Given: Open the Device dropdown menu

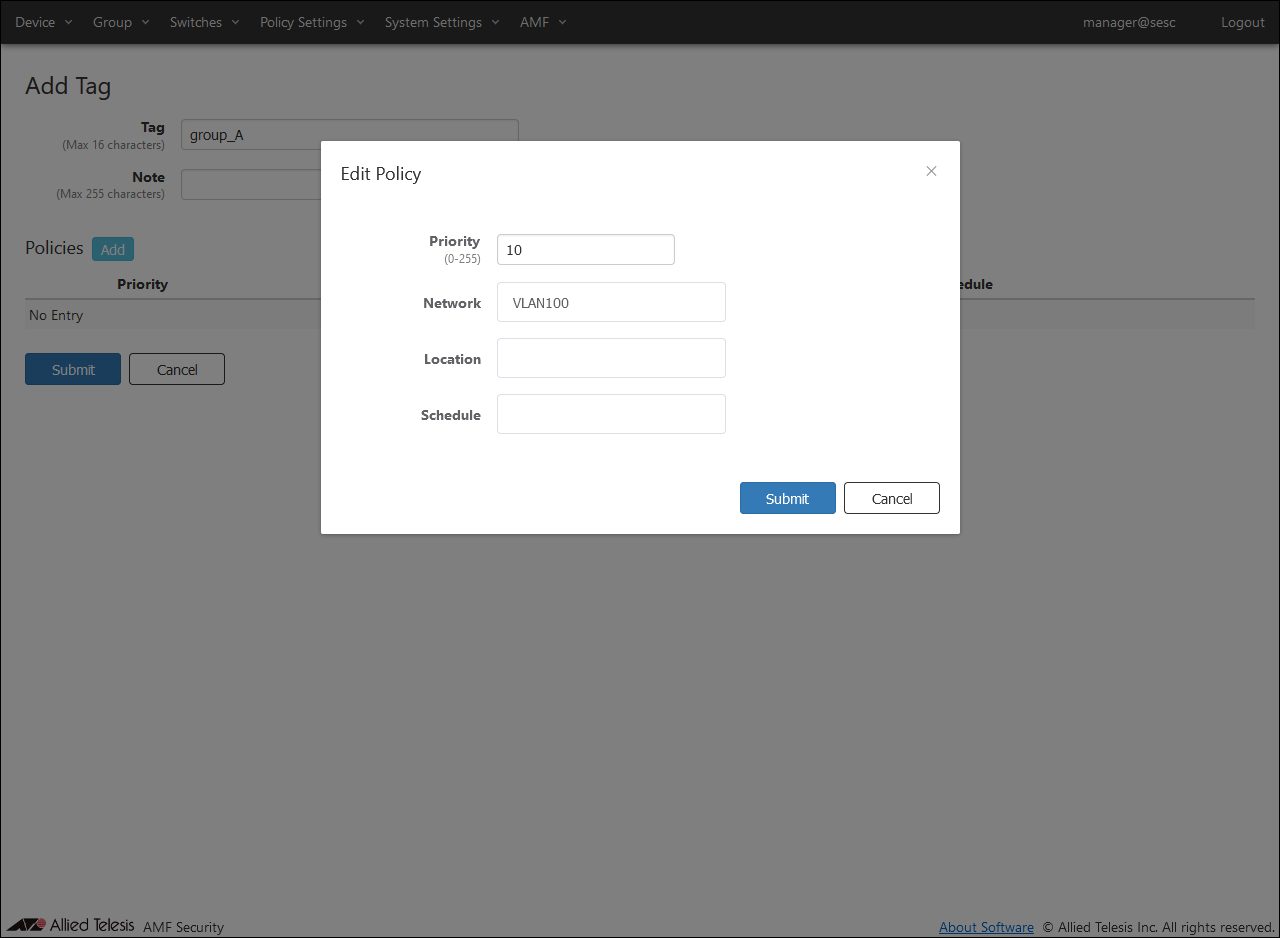Looking at the screenshot, I should [44, 22].
